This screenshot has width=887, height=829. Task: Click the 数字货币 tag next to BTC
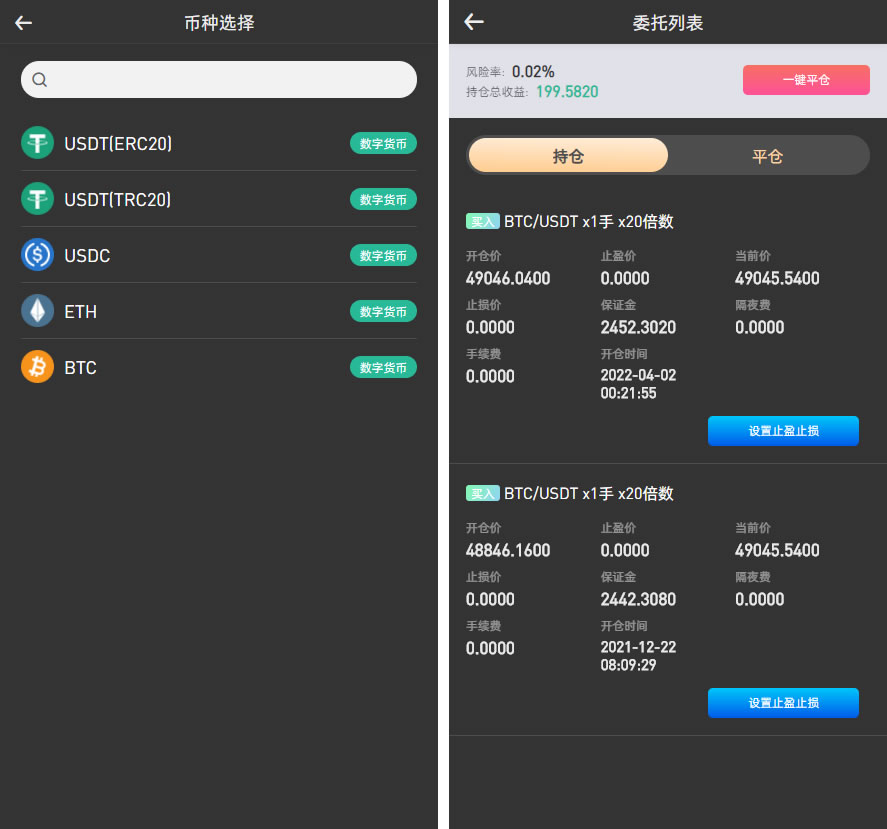coord(383,367)
